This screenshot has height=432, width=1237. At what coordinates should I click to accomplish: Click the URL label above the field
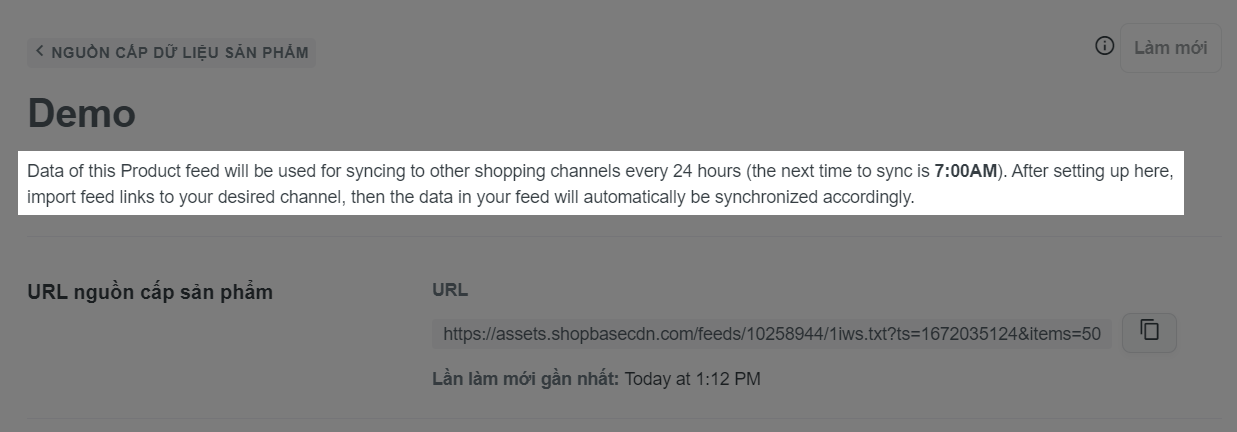coord(450,290)
